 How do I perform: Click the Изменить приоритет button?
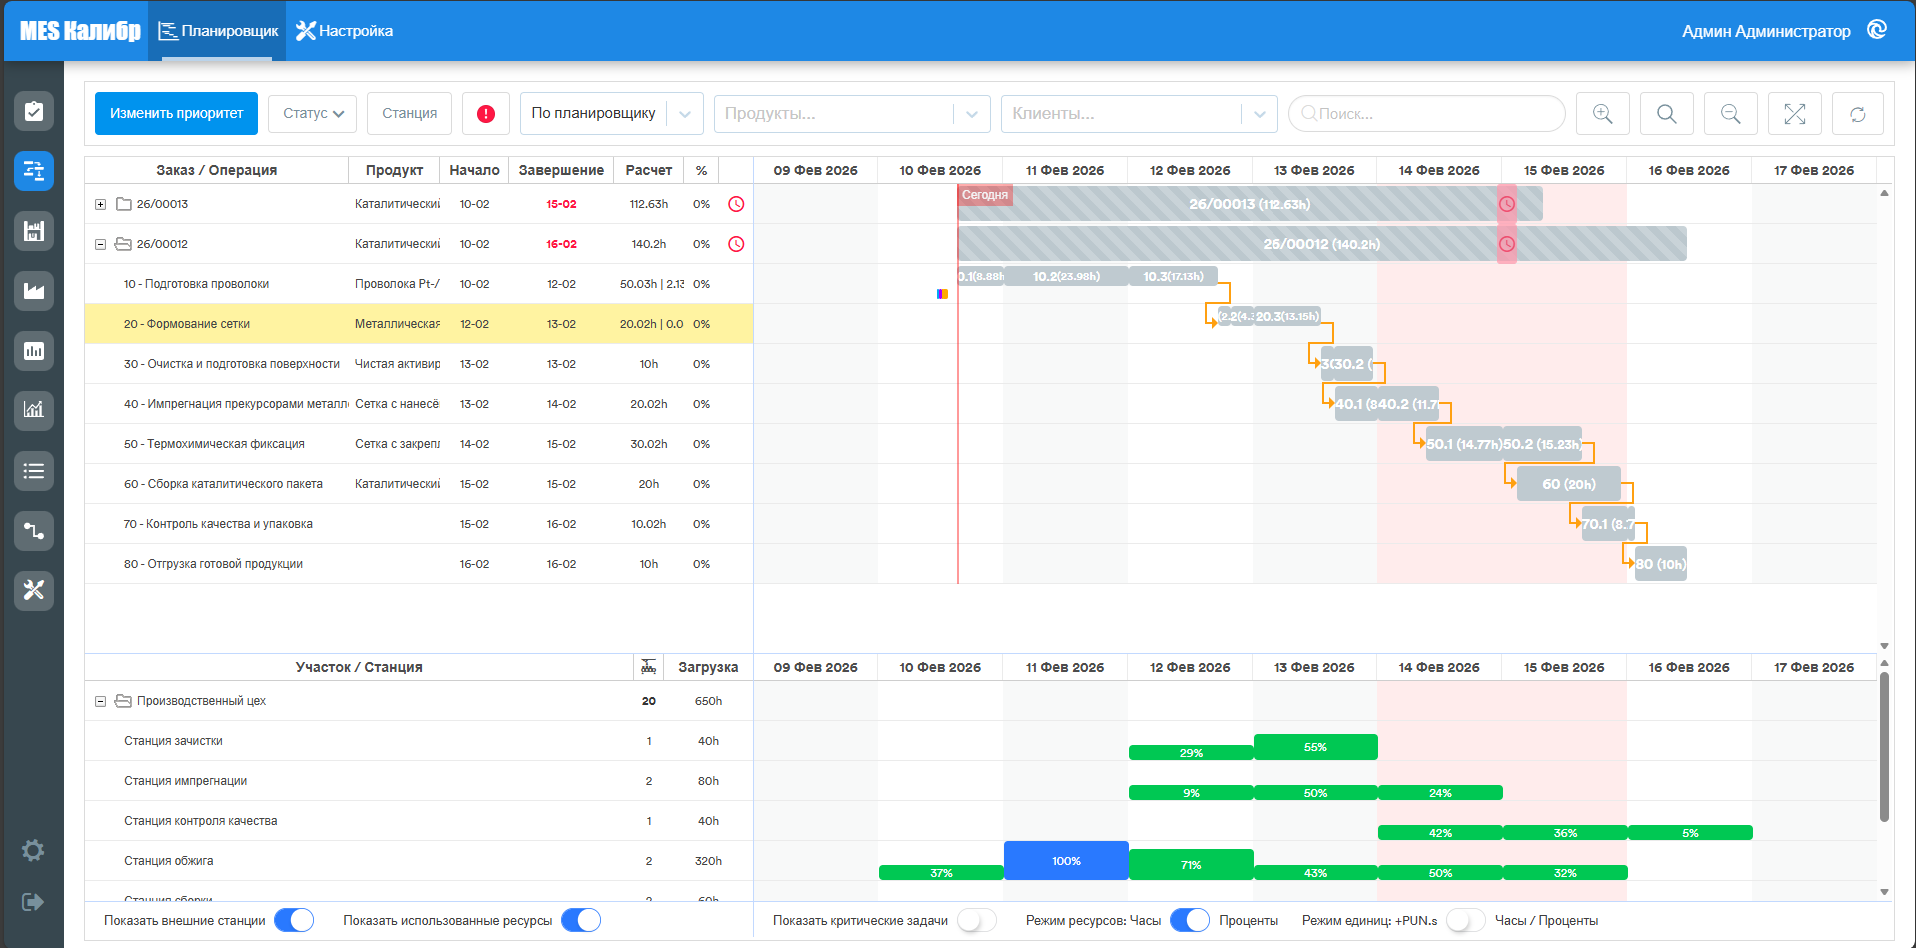176,114
